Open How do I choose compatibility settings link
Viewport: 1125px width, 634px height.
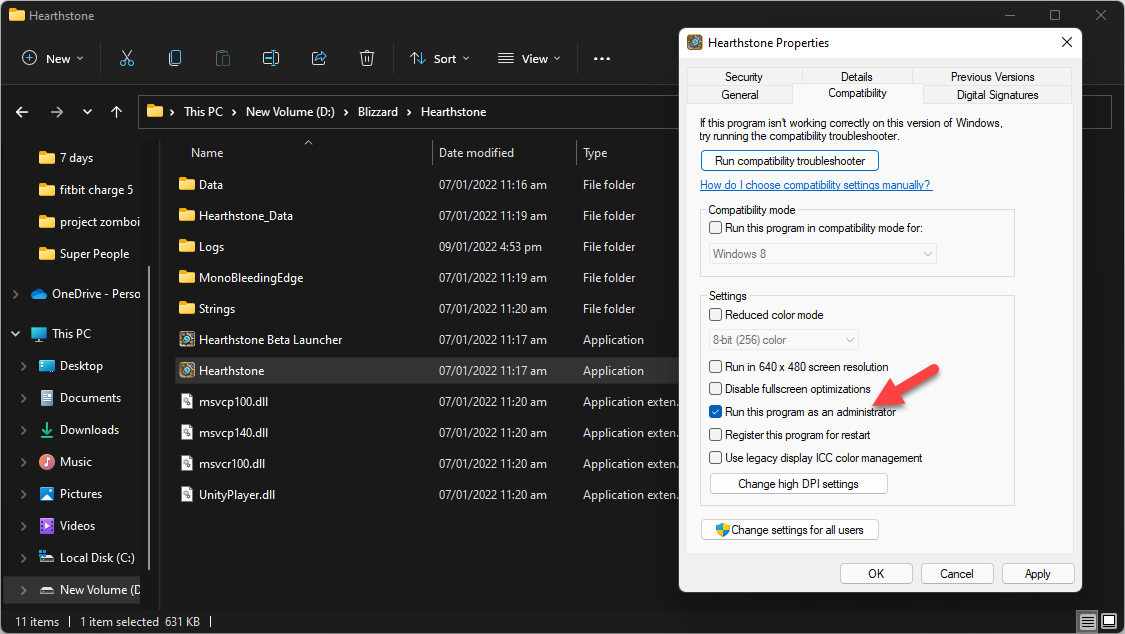[816, 185]
